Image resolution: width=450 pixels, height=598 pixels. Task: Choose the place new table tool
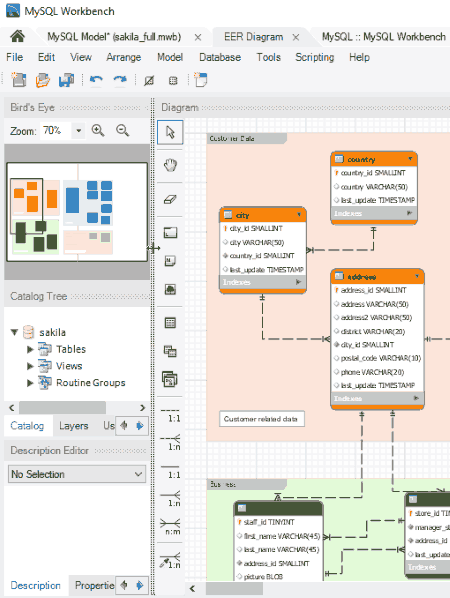pos(170,323)
